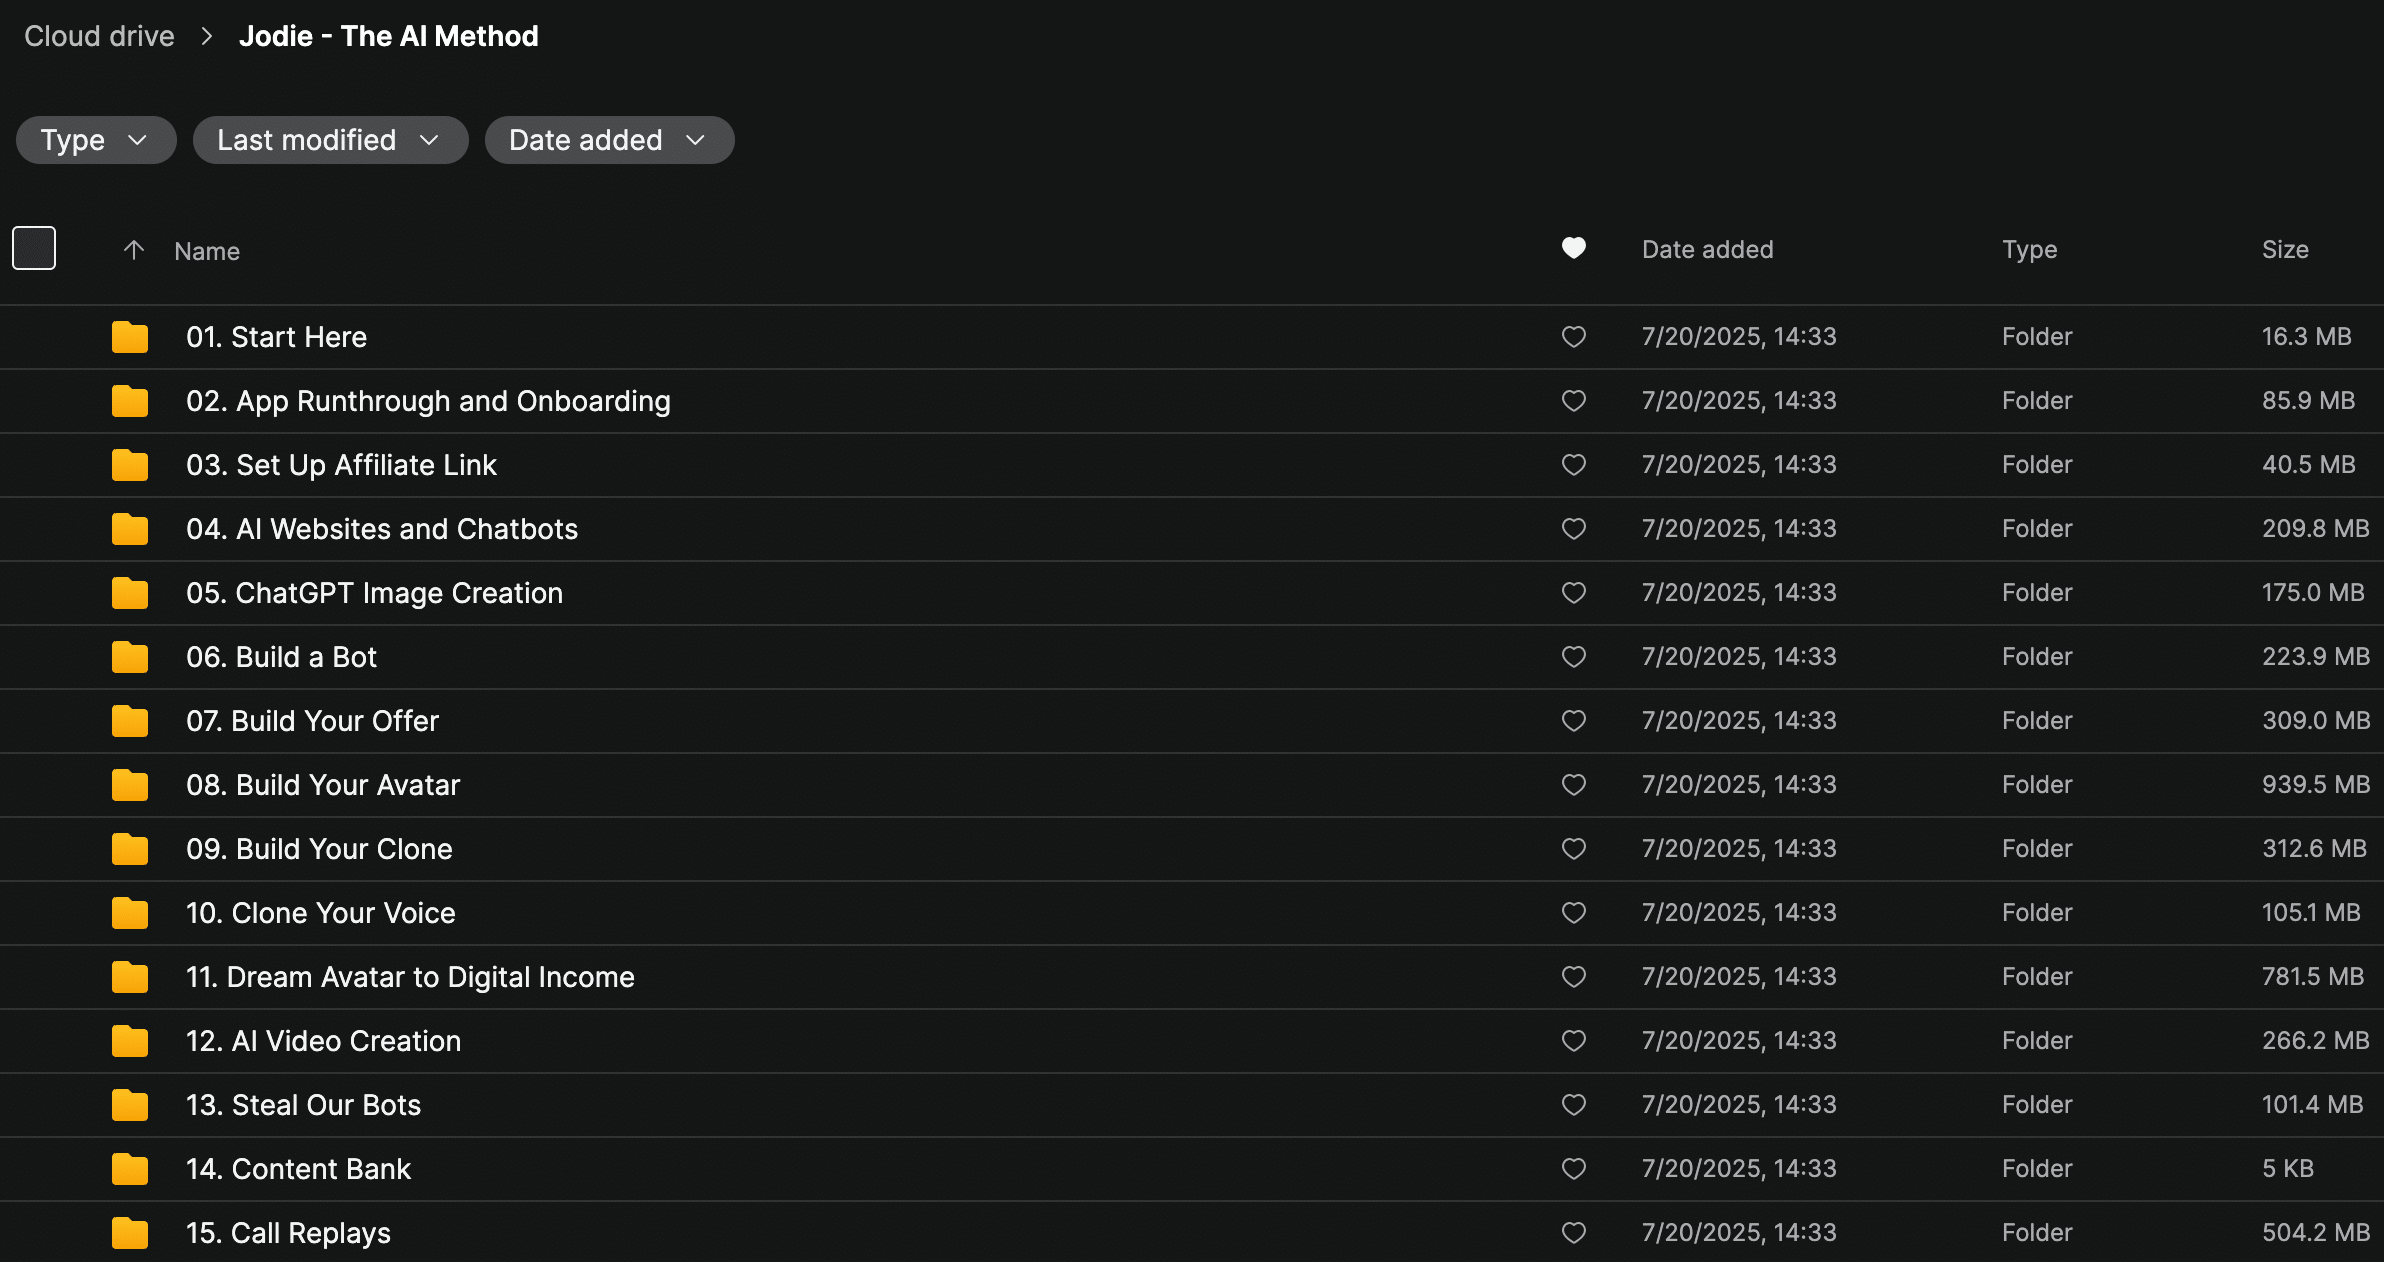
Task: Click the folder icon for 05. ChatGPT Image Creation
Action: pyautogui.click(x=130, y=594)
